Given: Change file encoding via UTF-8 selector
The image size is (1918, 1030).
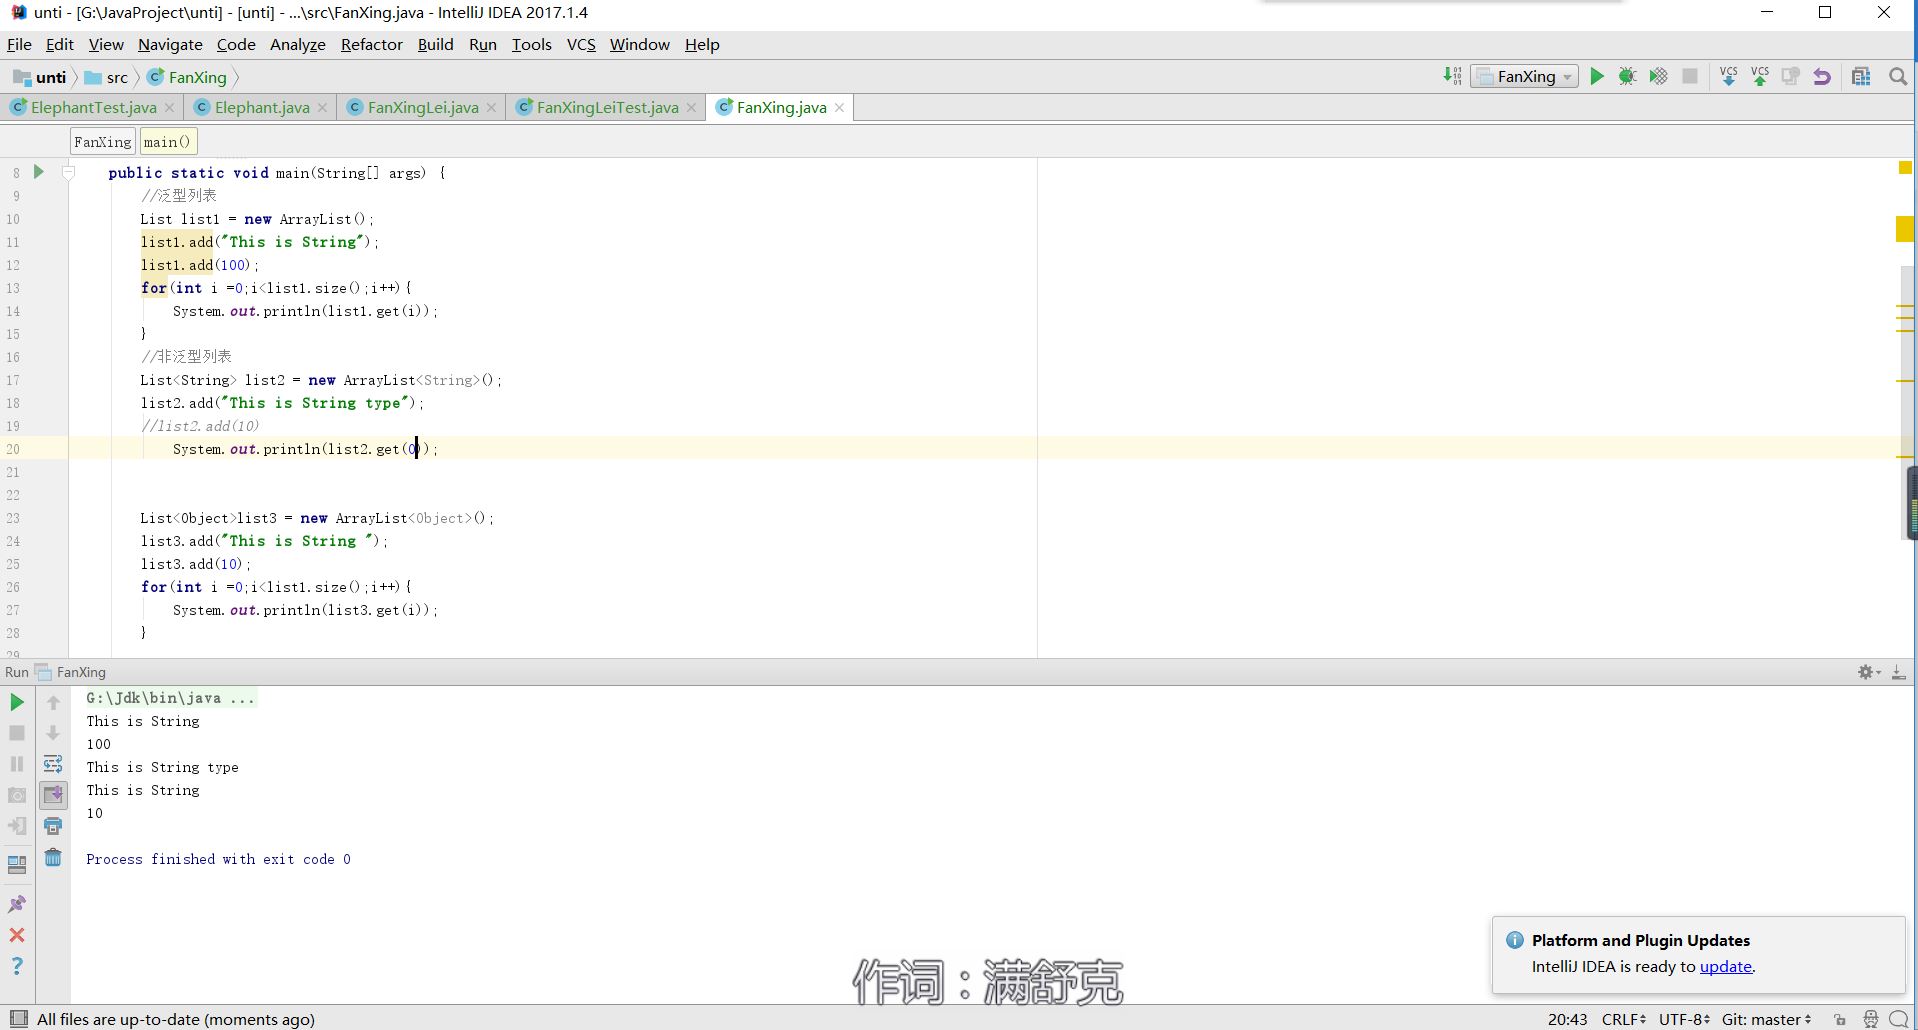Looking at the screenshot, I should point(1684,1020).
